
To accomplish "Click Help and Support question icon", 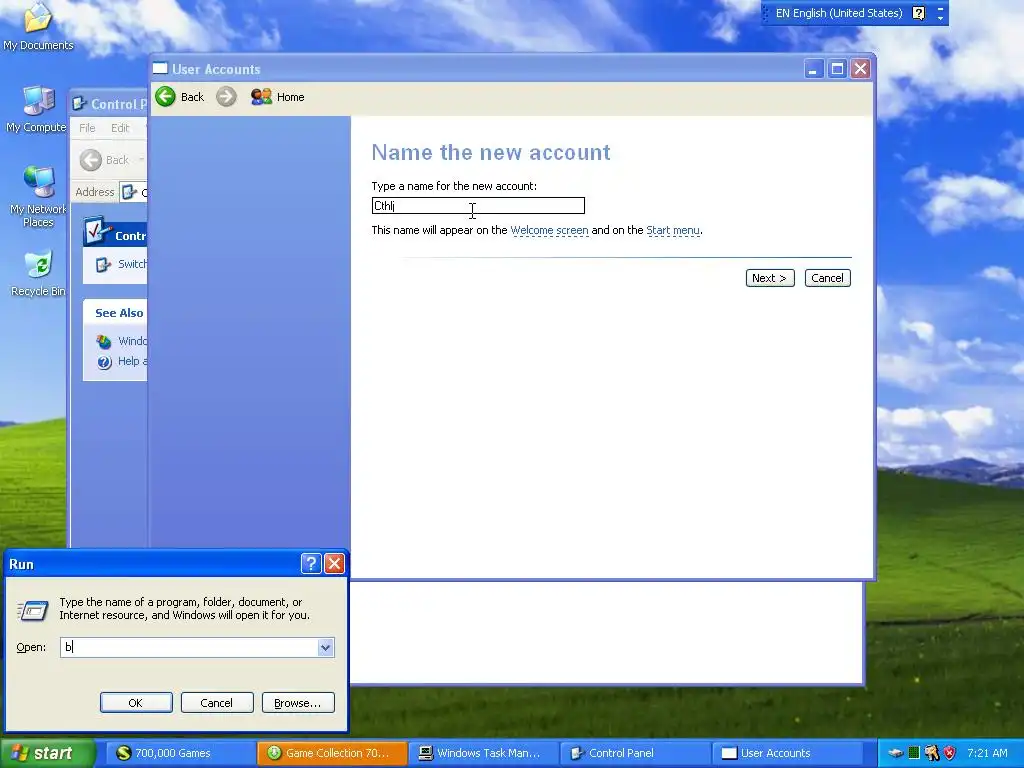I will 104,362.
